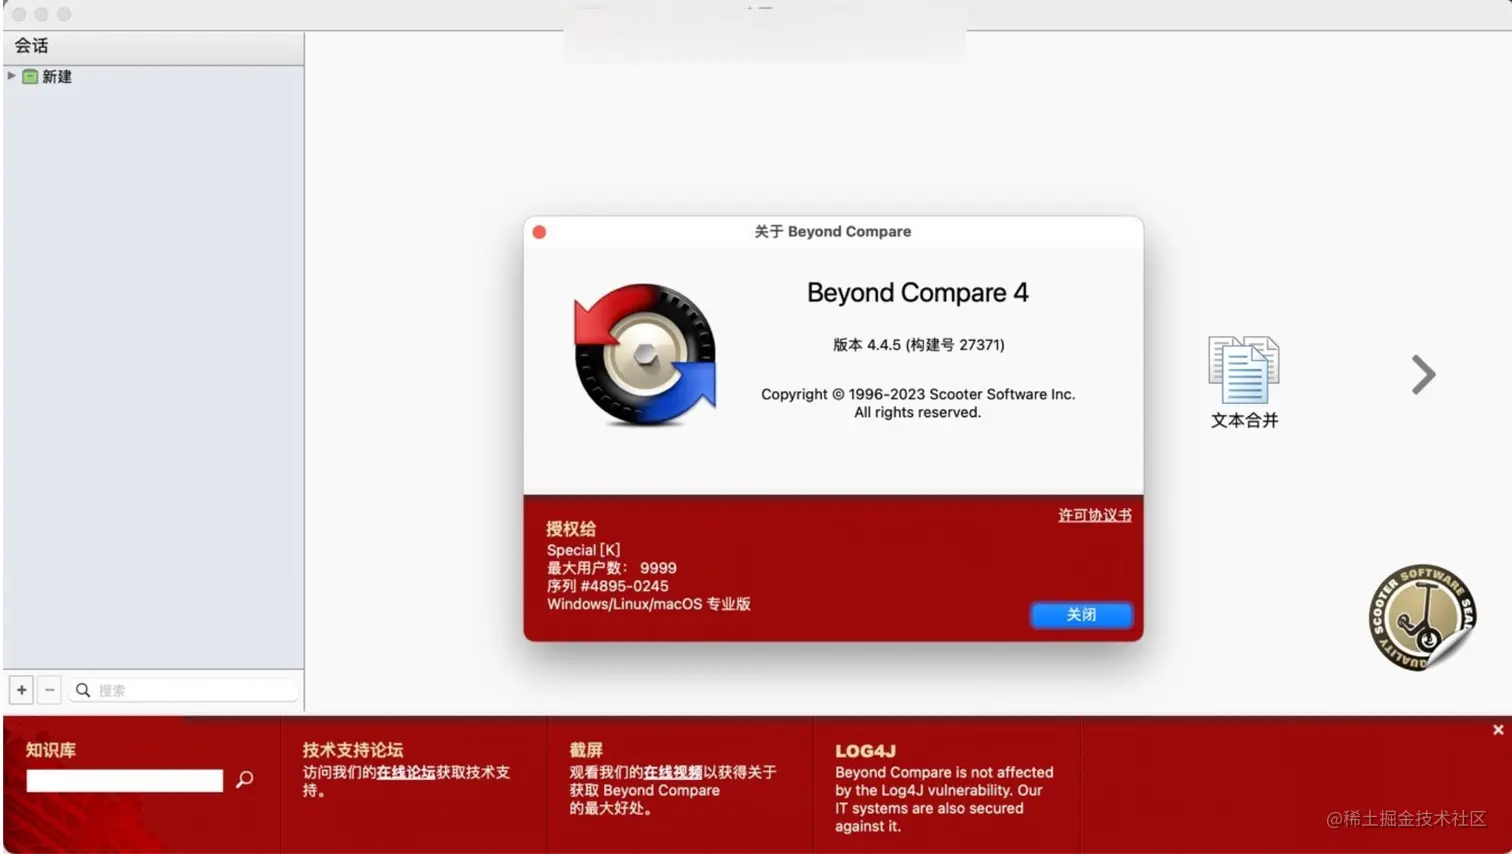Click the 截屏 heading in tips panel
The image size is (1512, 854).
tap(586, 750)
